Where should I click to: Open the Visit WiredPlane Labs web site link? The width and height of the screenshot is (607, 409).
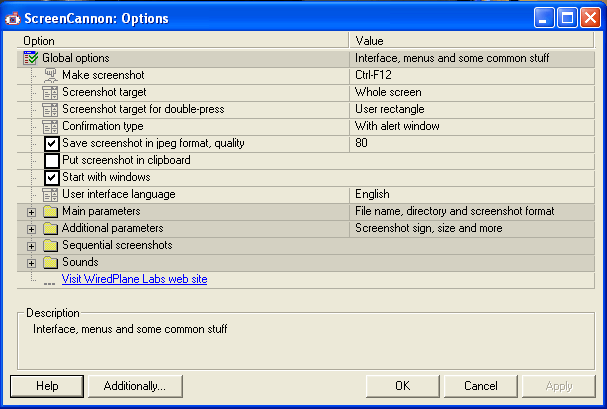[134, 279]
